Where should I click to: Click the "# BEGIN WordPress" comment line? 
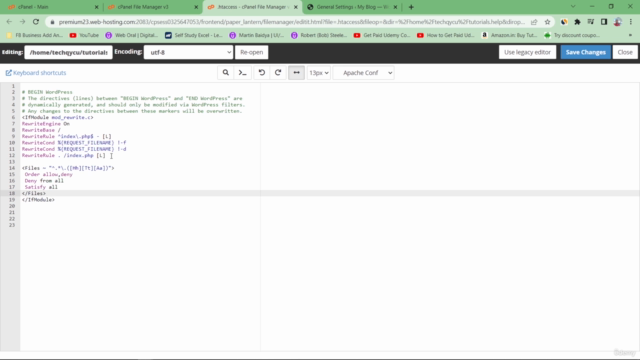[47, 92]
